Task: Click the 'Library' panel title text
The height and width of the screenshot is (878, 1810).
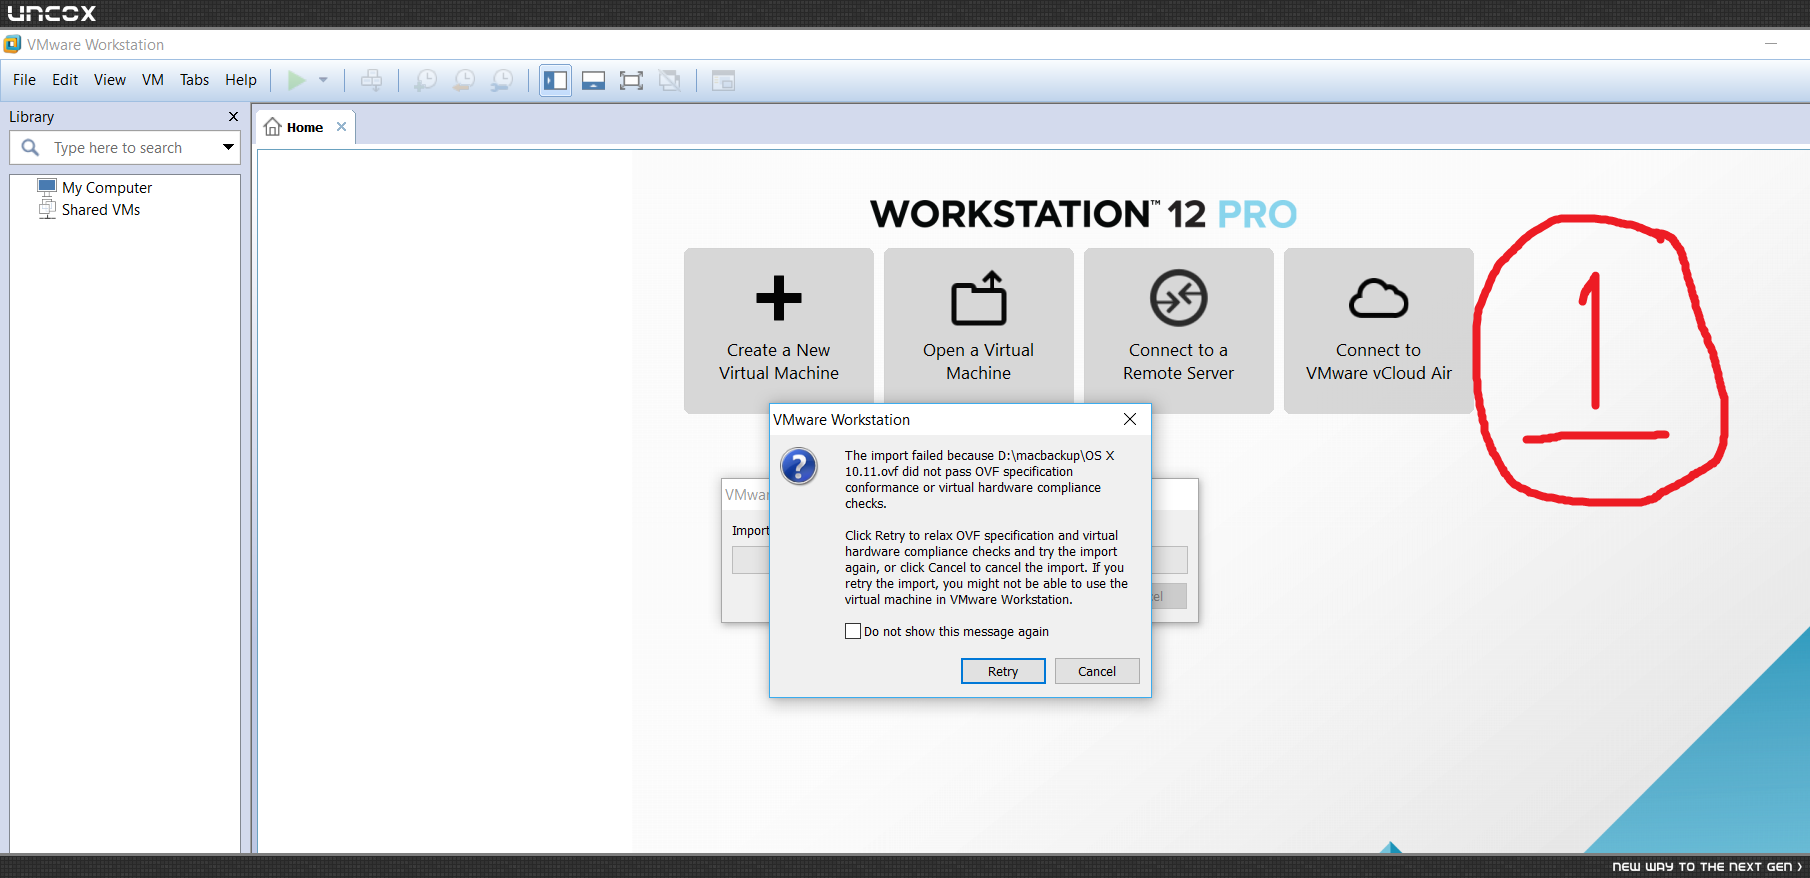Action: pyautogui.click(x=32, y=117)
